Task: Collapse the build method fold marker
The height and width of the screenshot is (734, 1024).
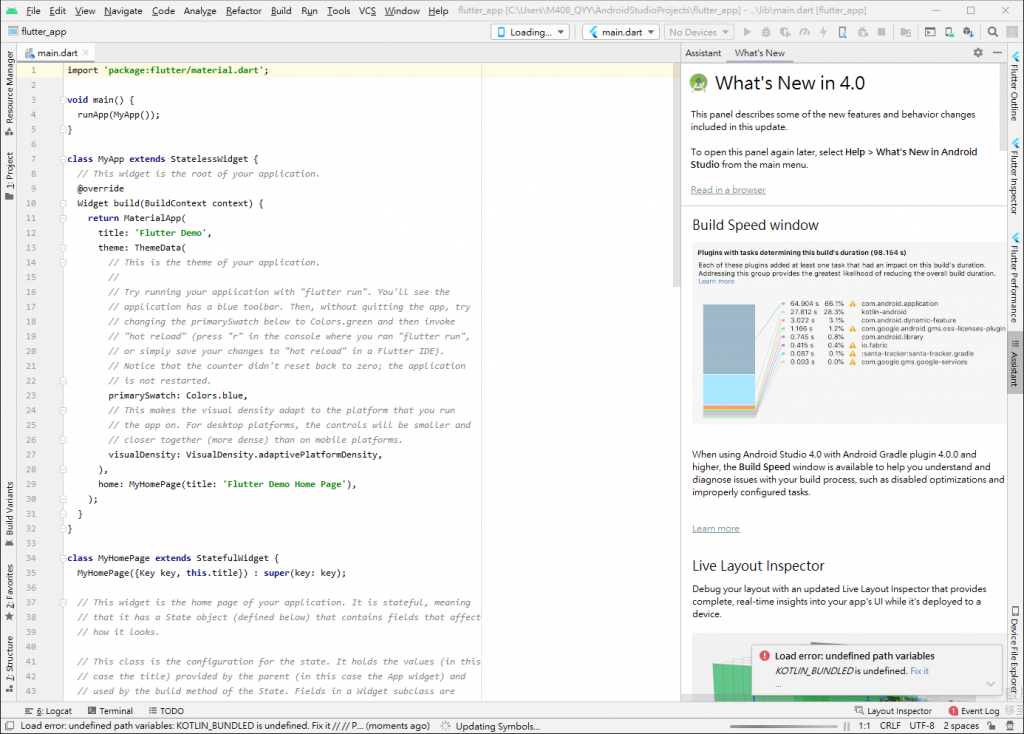Action: (63, 204)
